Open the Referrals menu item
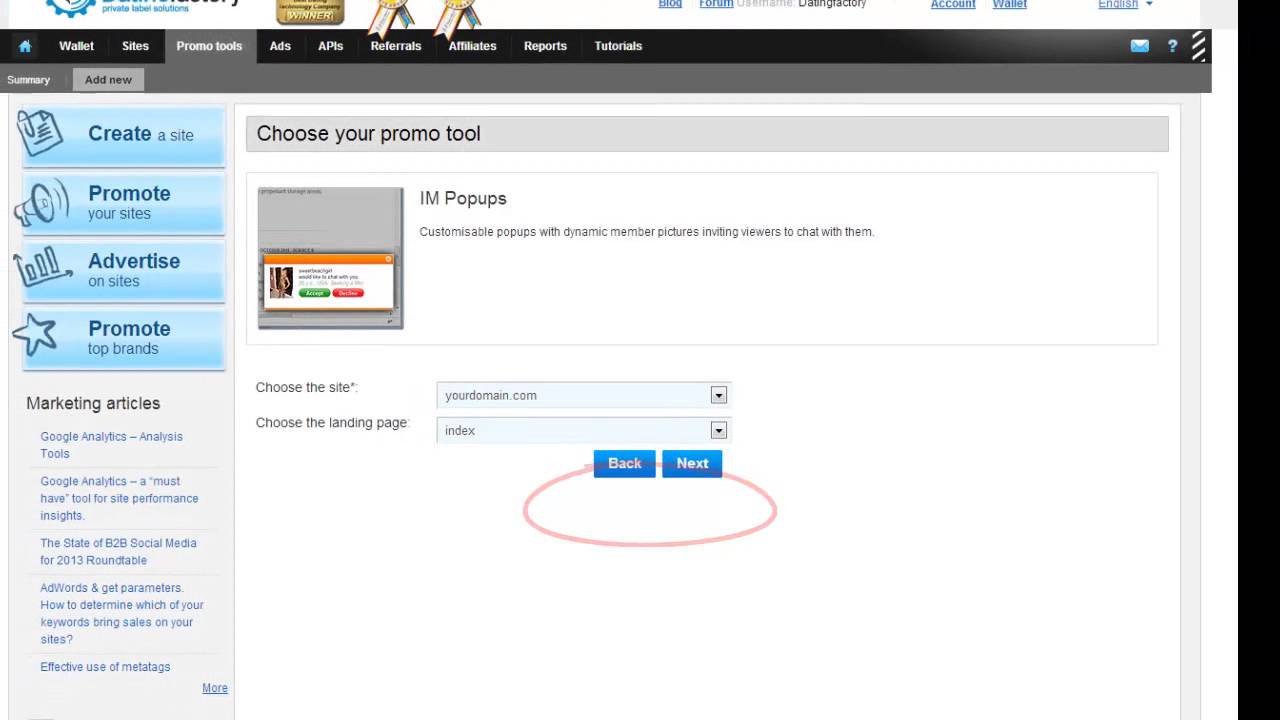 [396, 46]
